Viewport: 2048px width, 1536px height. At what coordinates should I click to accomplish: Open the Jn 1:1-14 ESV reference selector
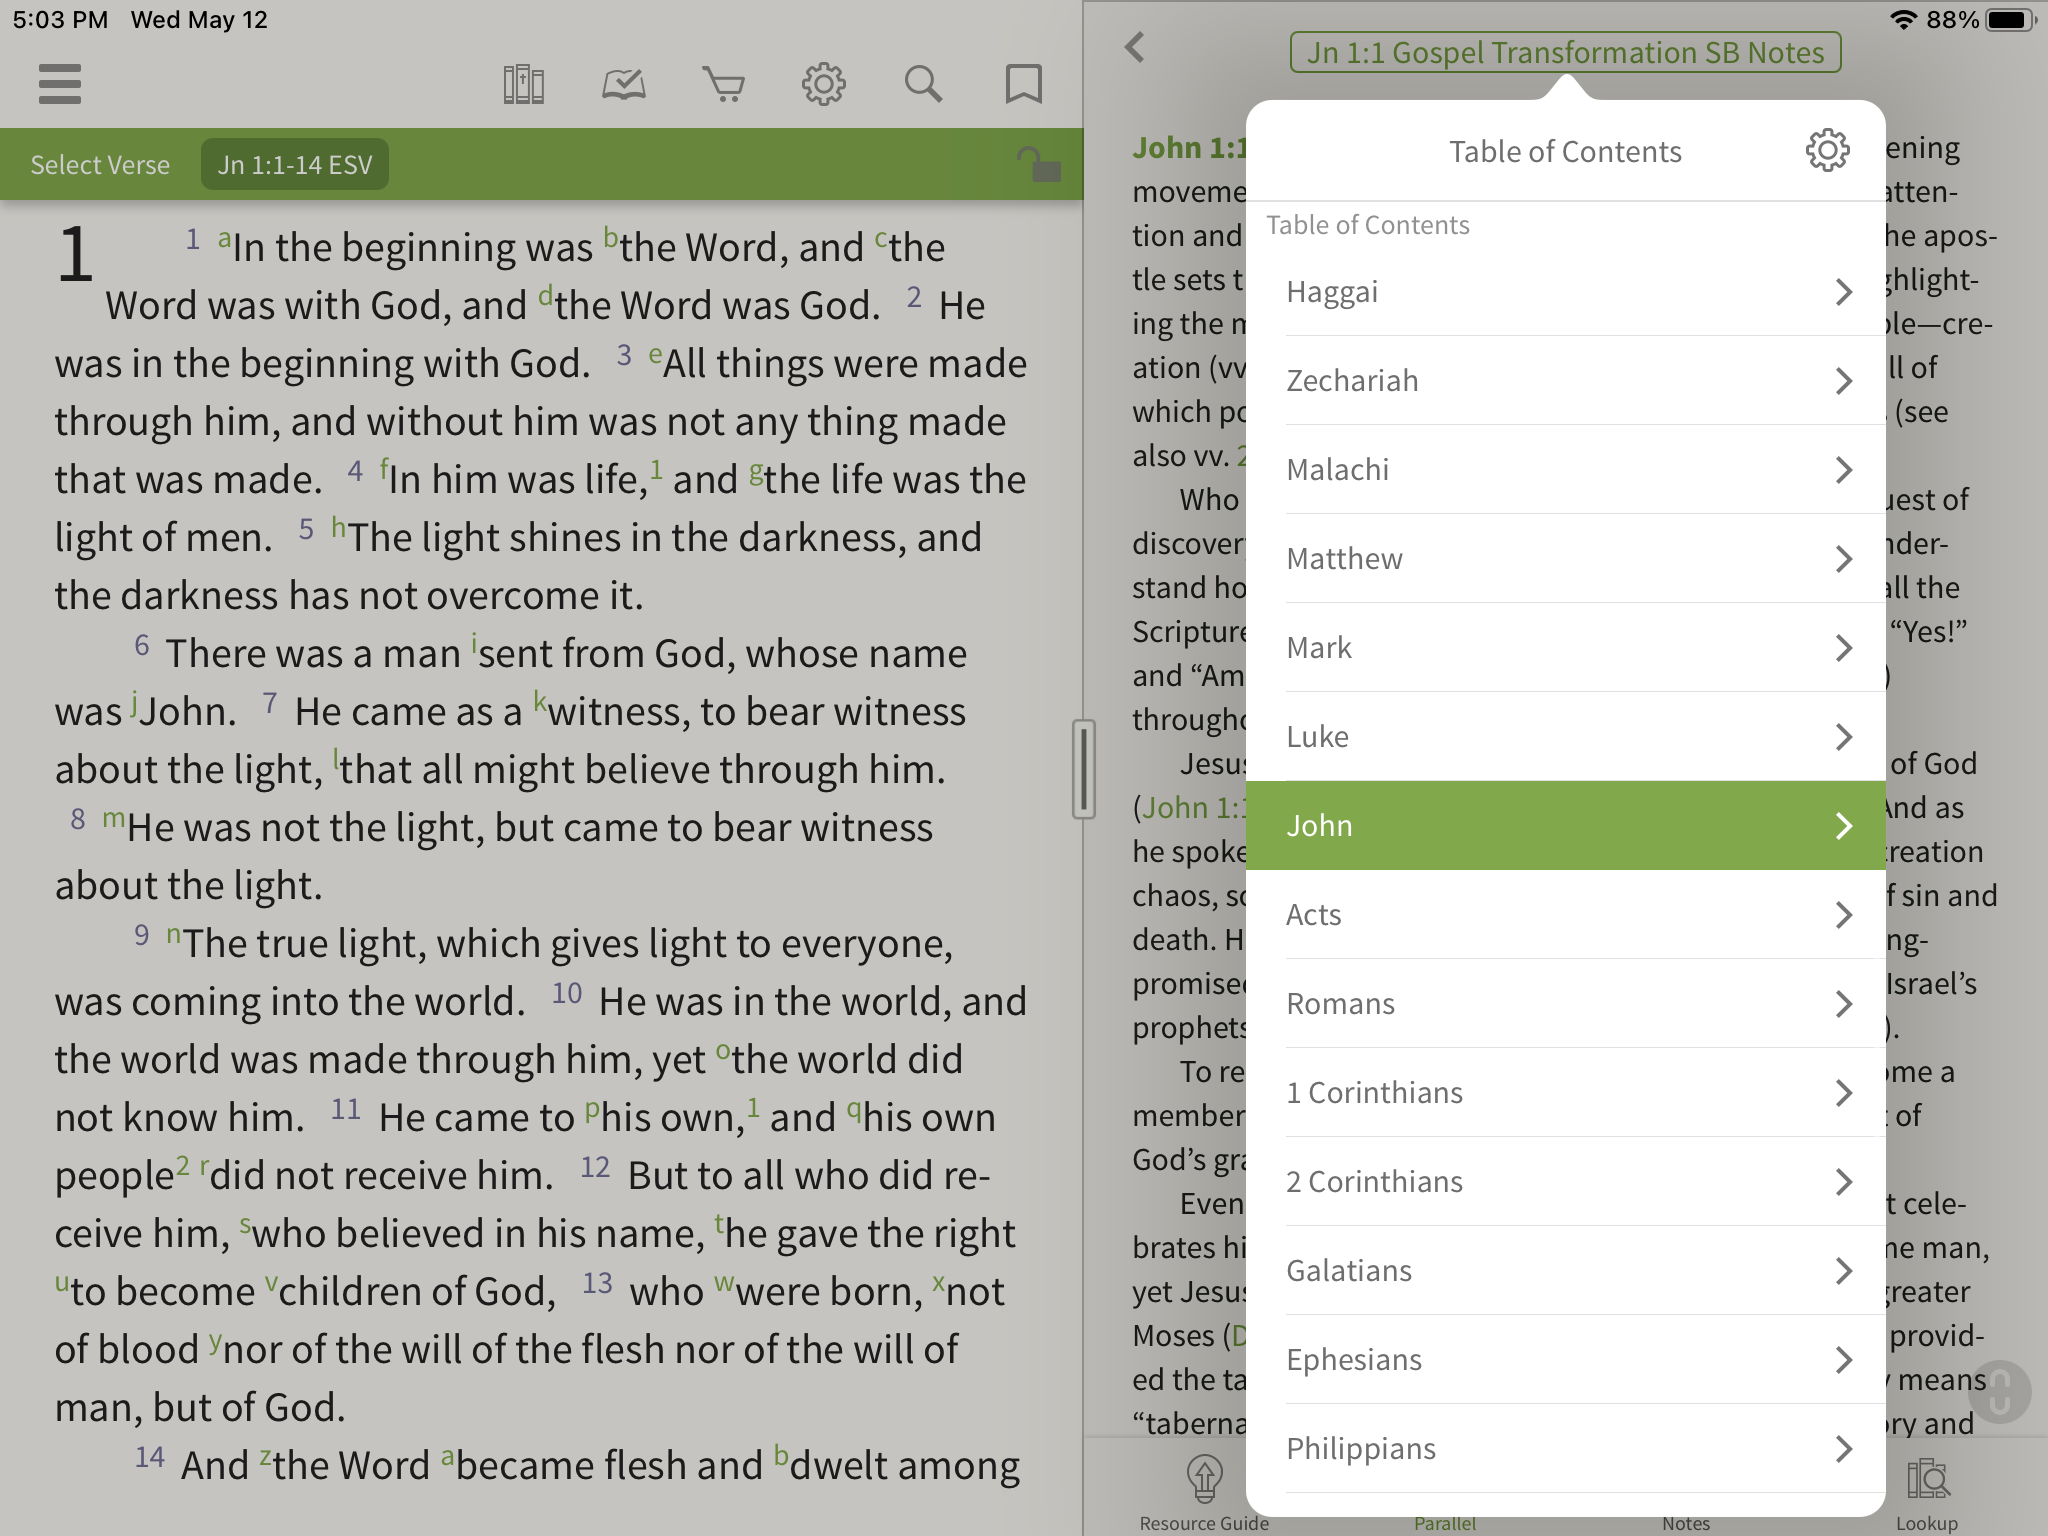(295, 165)
